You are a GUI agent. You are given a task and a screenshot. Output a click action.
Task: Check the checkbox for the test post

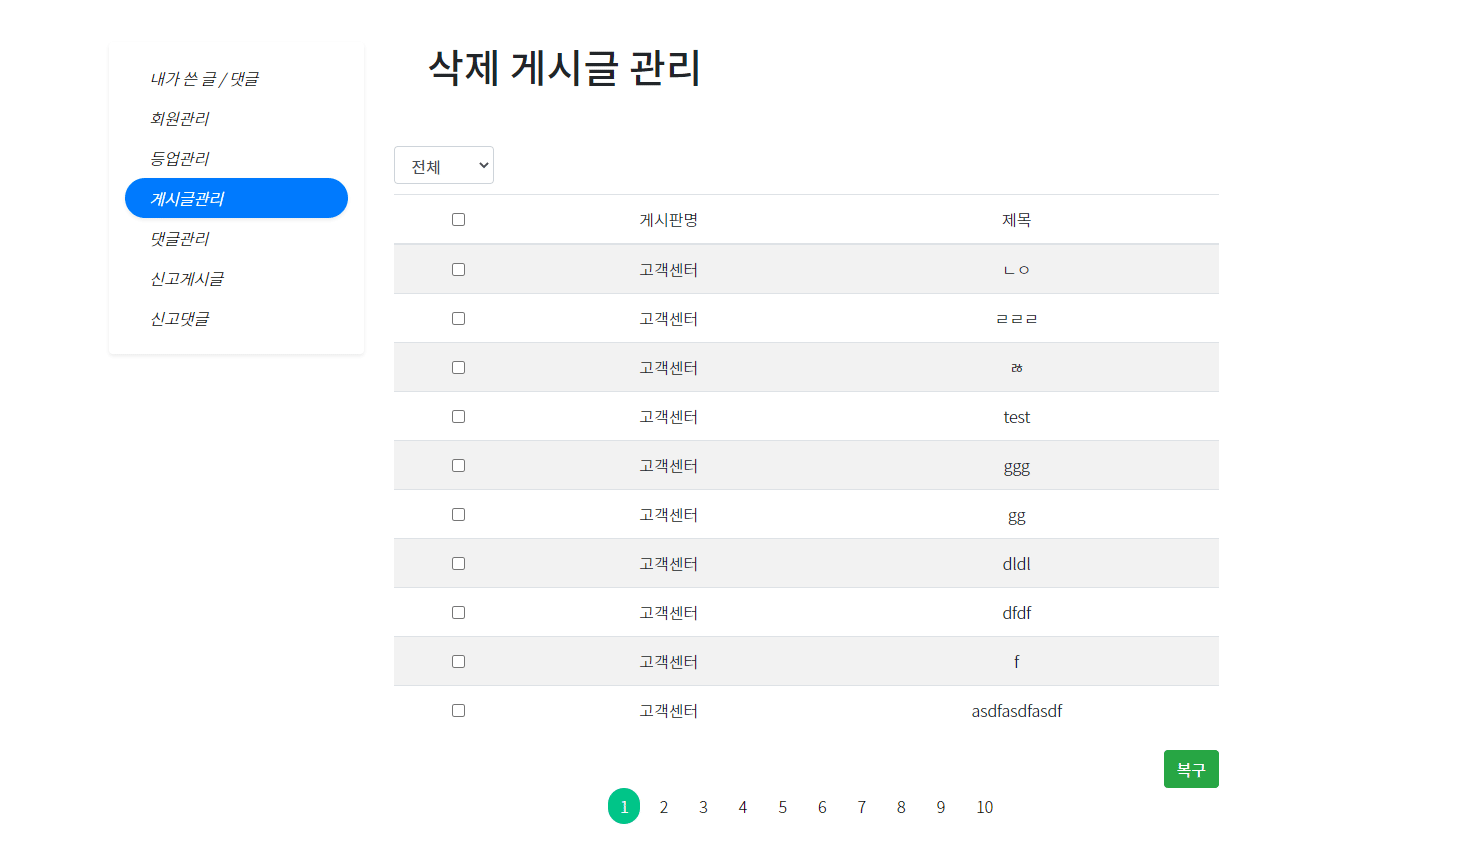[458, 416]
